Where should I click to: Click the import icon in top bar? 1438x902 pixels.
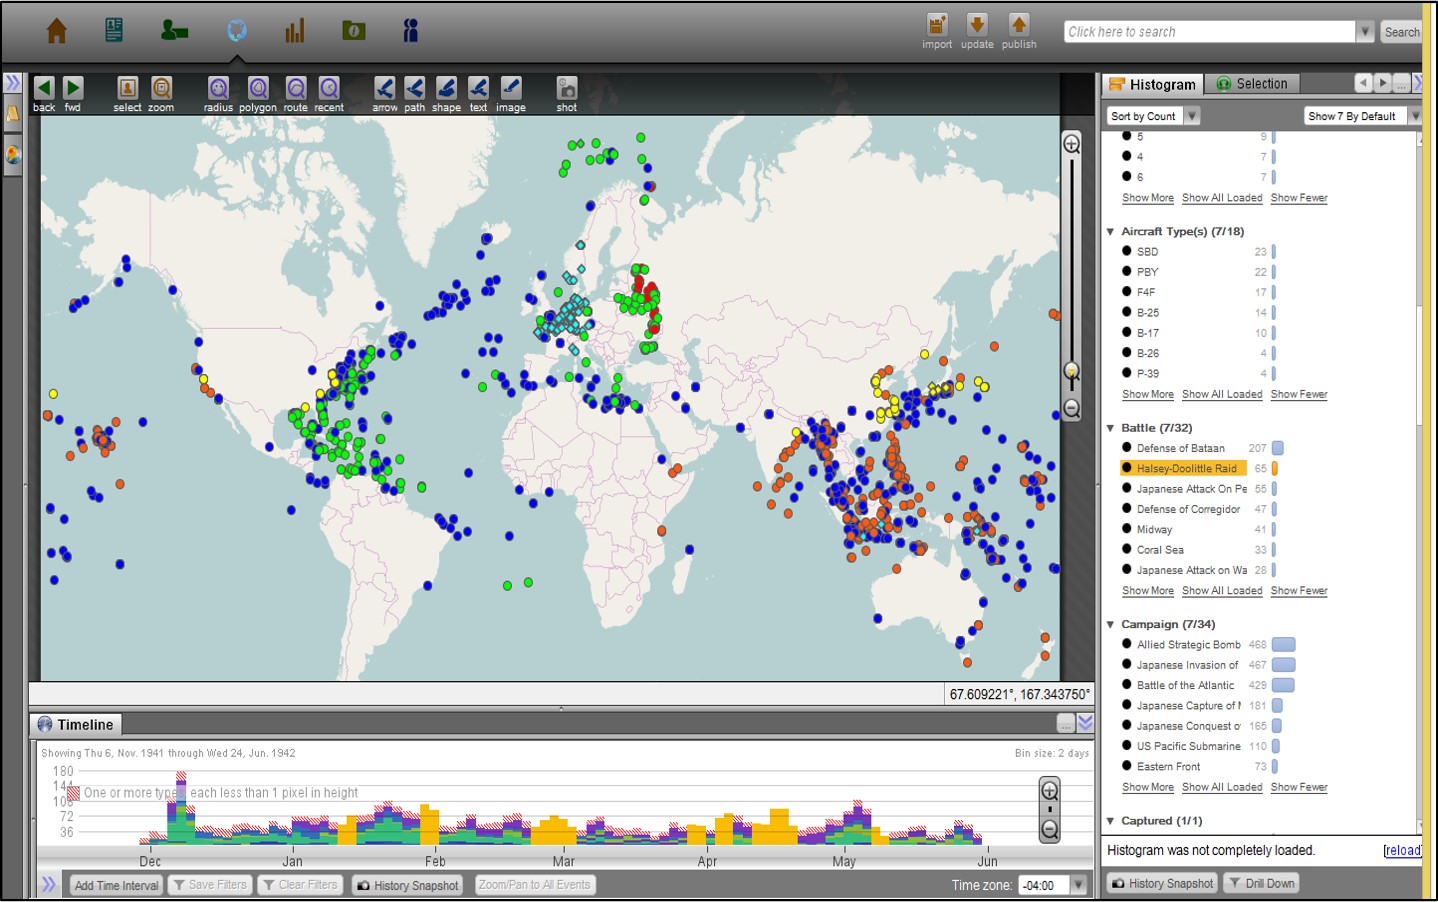point(936,25)
